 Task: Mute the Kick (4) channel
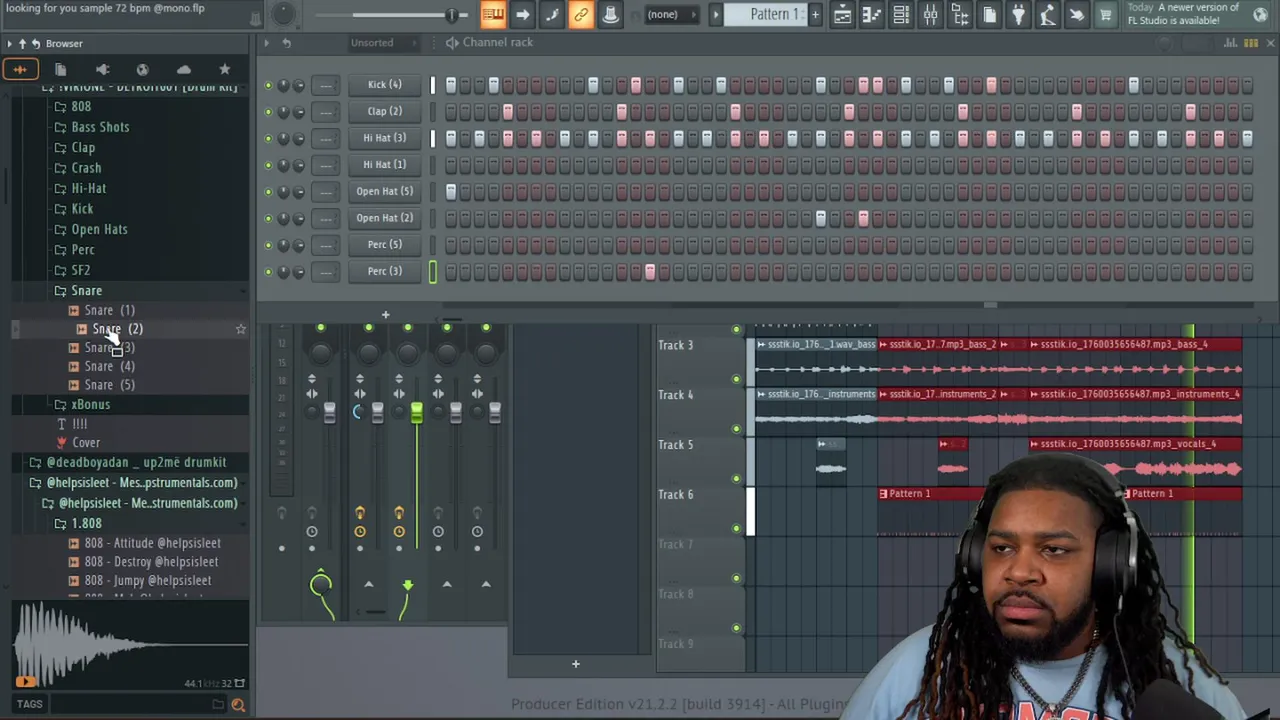pos(268,85)
